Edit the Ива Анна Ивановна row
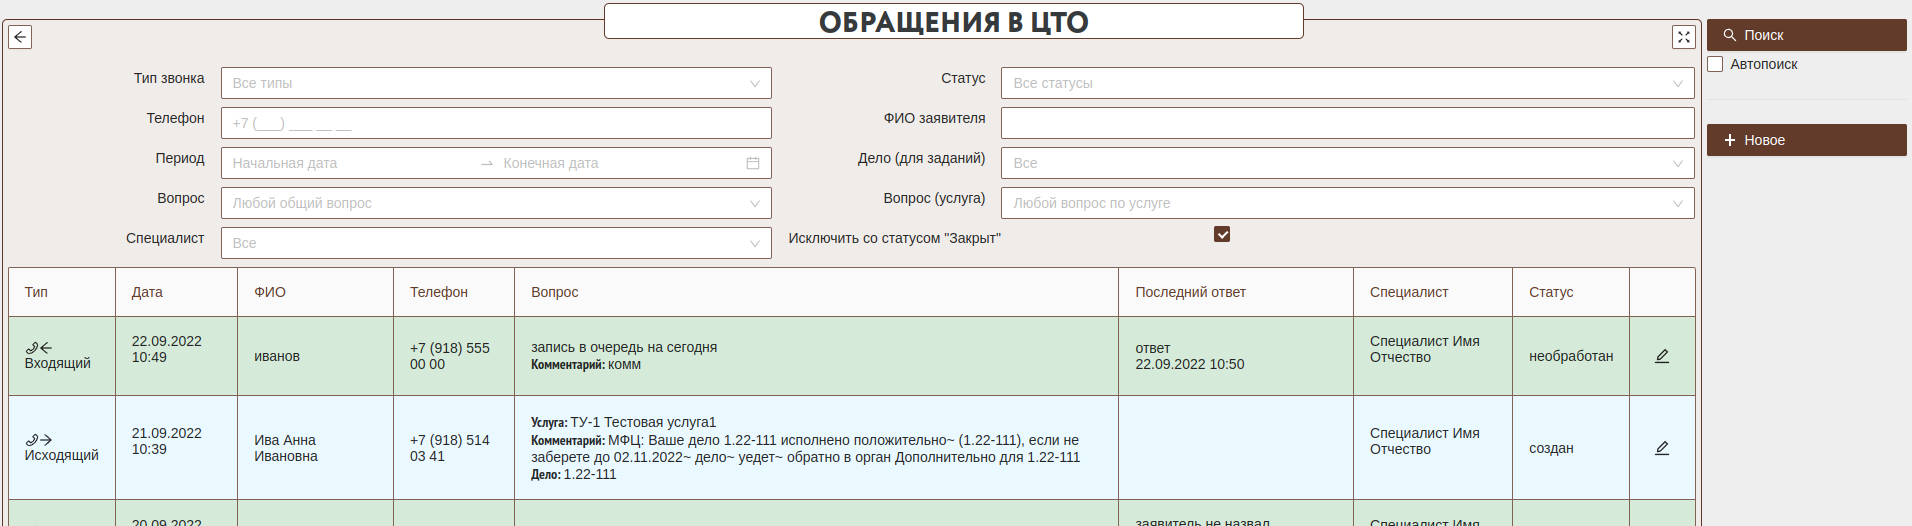The image size is (1912, 526). [1661, 448]
